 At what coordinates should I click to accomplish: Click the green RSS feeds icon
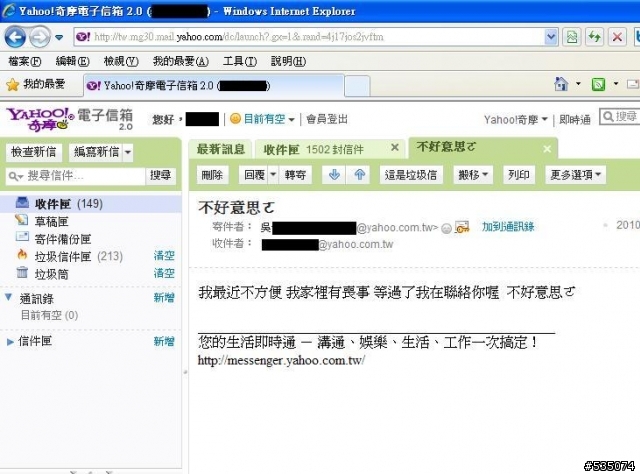point(598,85)
